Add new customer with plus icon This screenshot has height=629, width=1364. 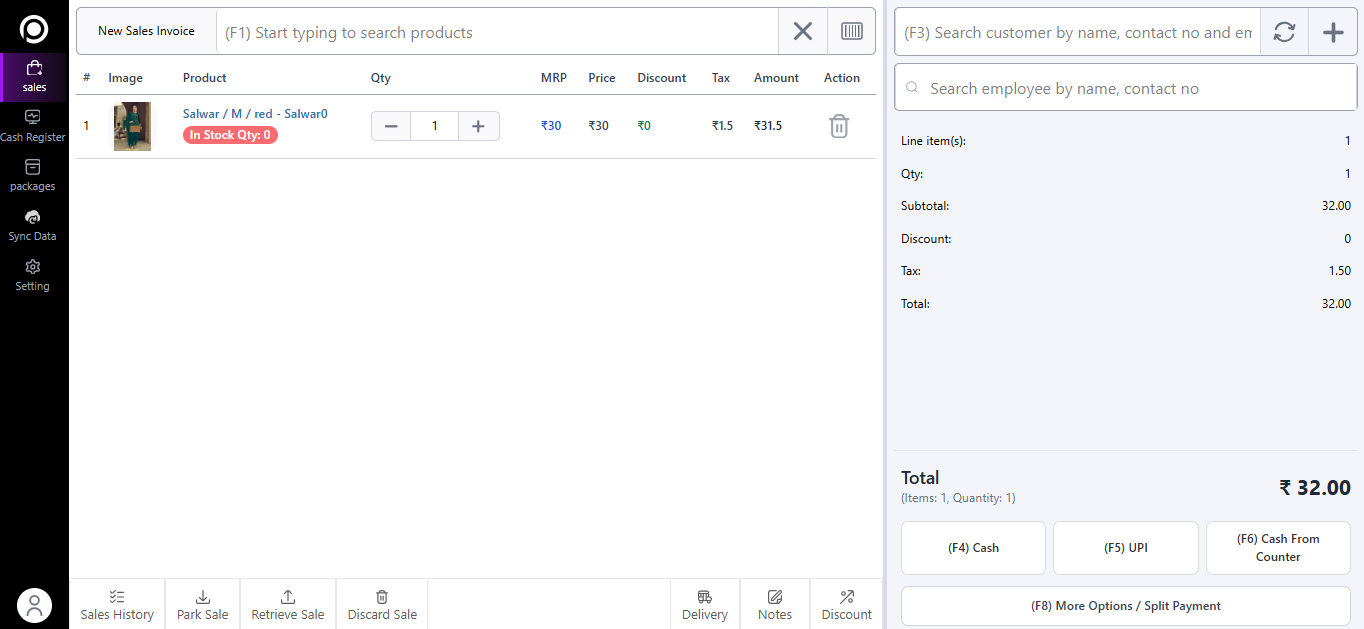1333,32
